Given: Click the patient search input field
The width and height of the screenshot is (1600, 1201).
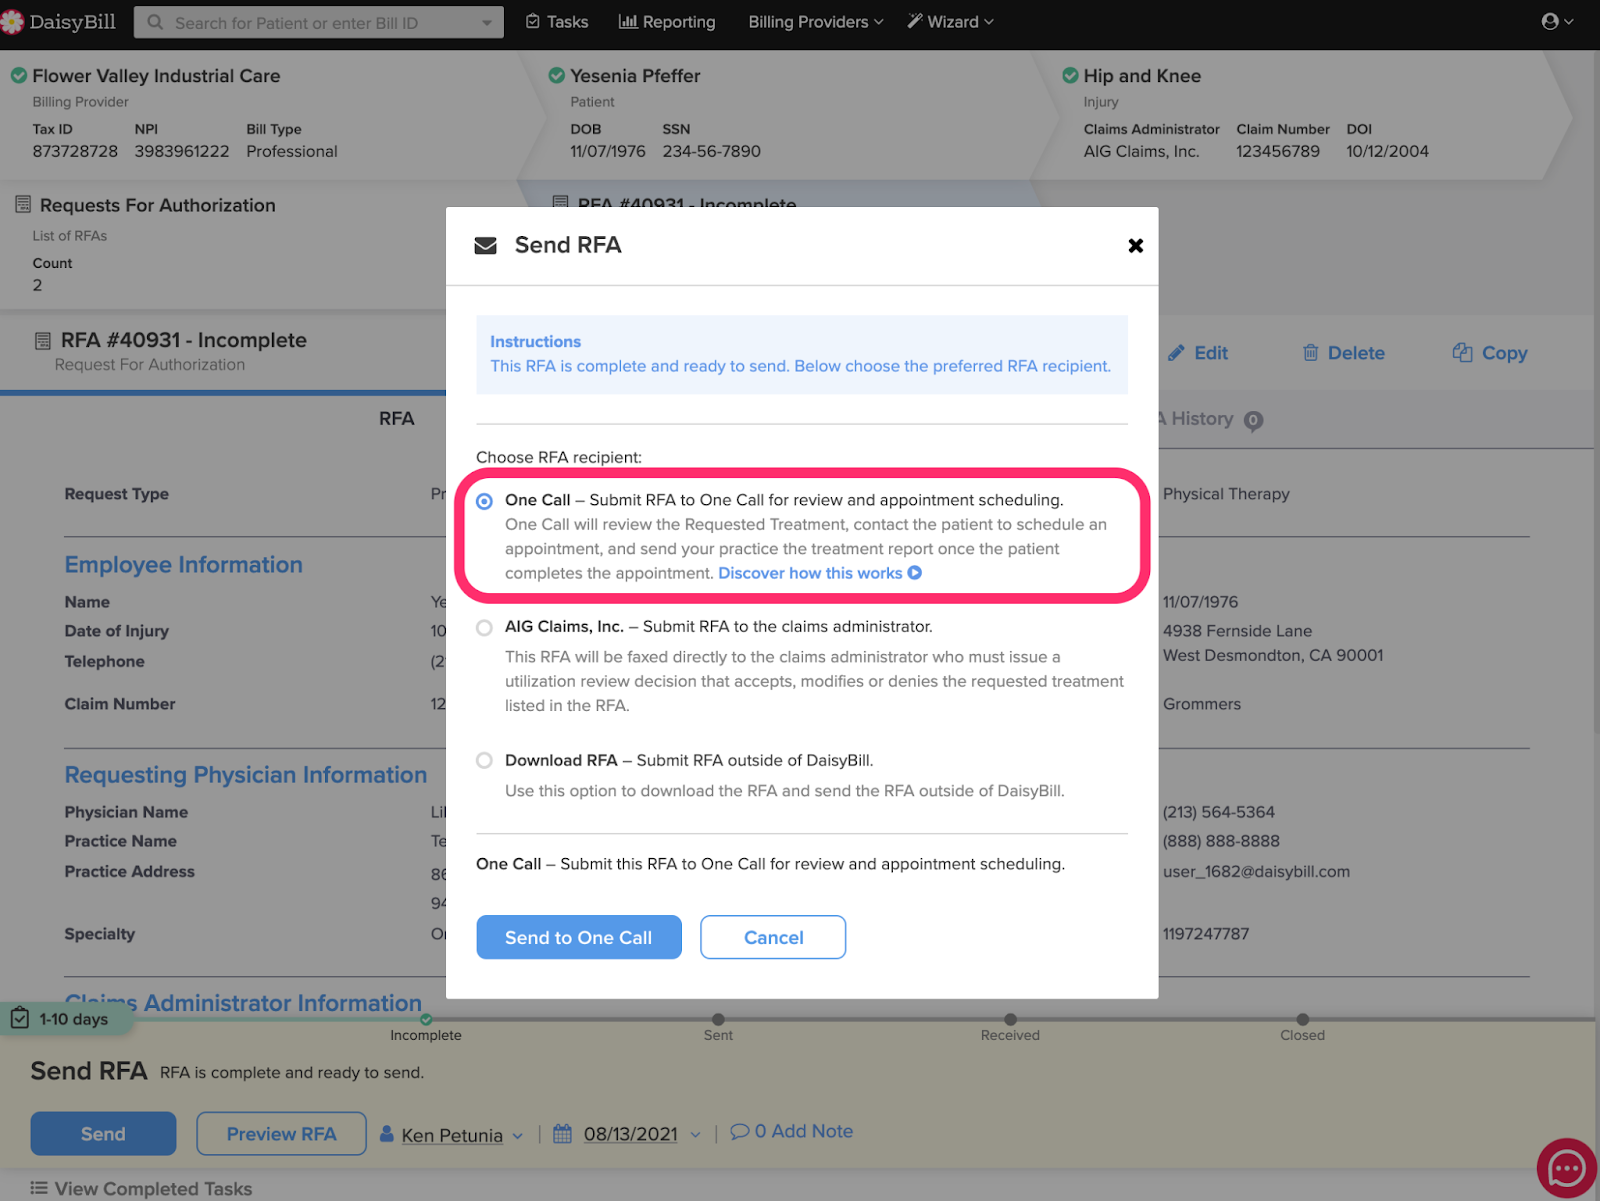Looking at the screenshot, I should click(x=320, y=22).
